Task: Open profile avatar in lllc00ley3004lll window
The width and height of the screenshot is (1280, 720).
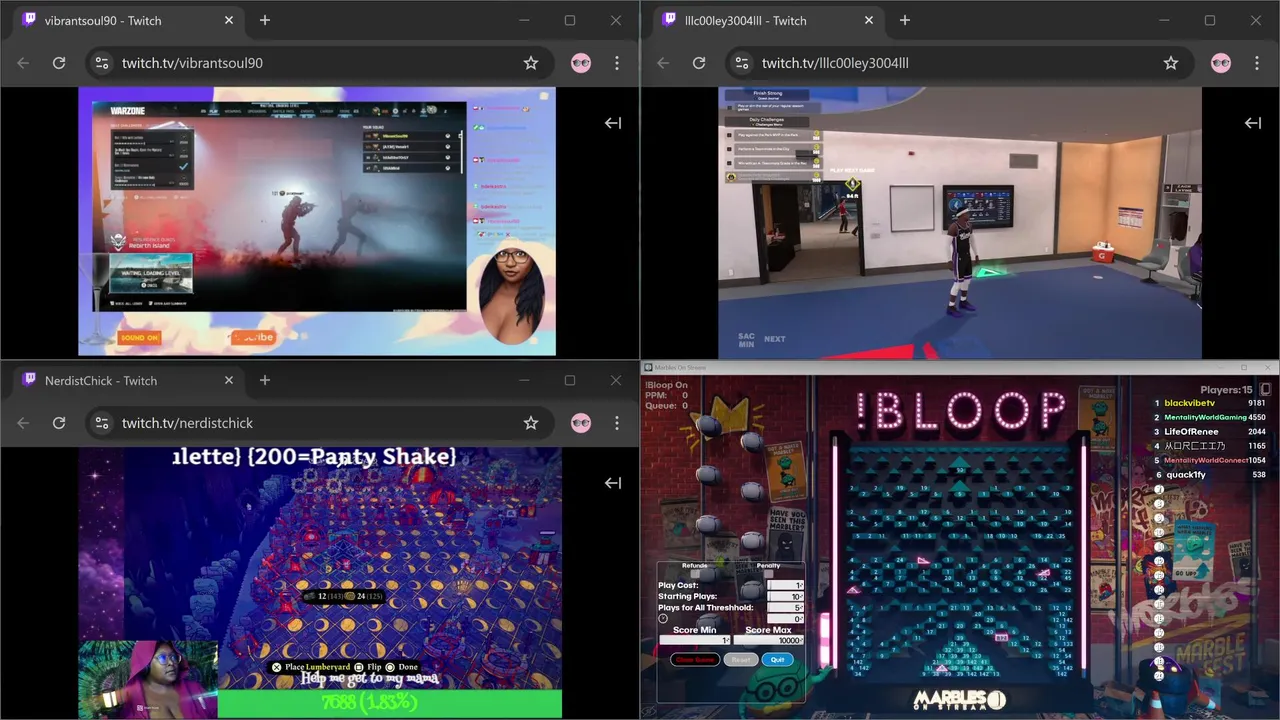Action: 1221,63
